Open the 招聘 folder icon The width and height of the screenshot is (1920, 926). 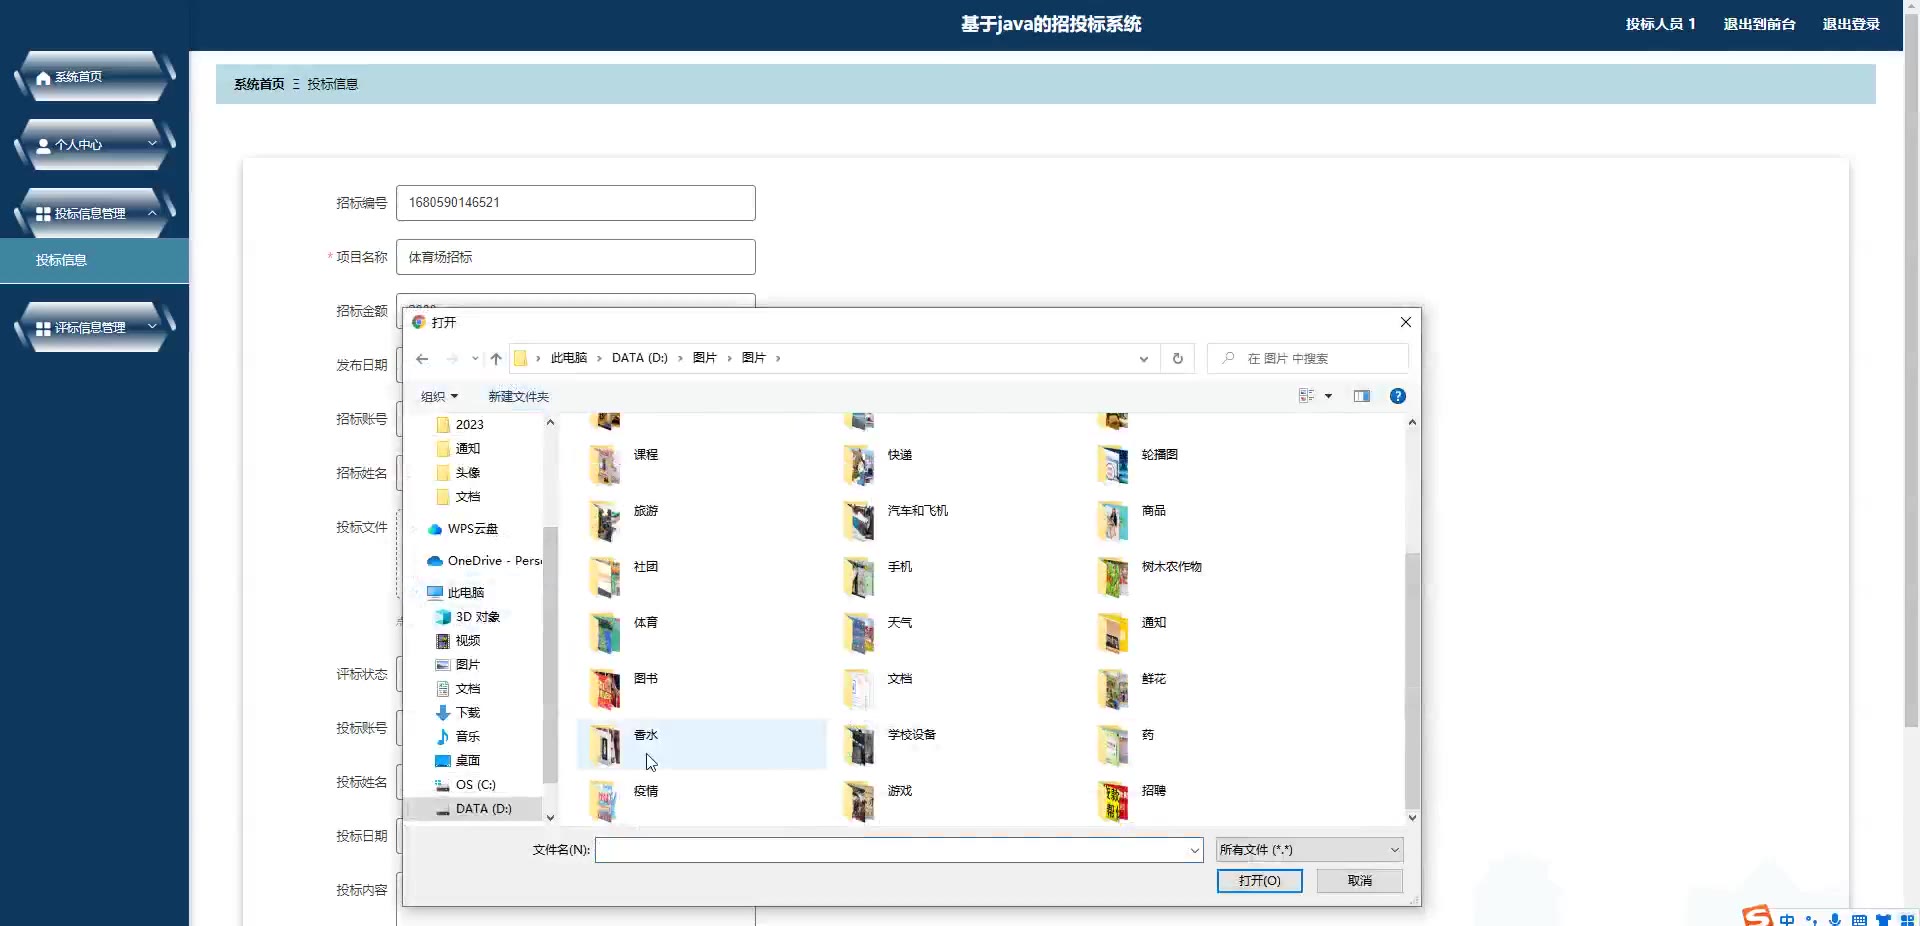coord(1112,801)
